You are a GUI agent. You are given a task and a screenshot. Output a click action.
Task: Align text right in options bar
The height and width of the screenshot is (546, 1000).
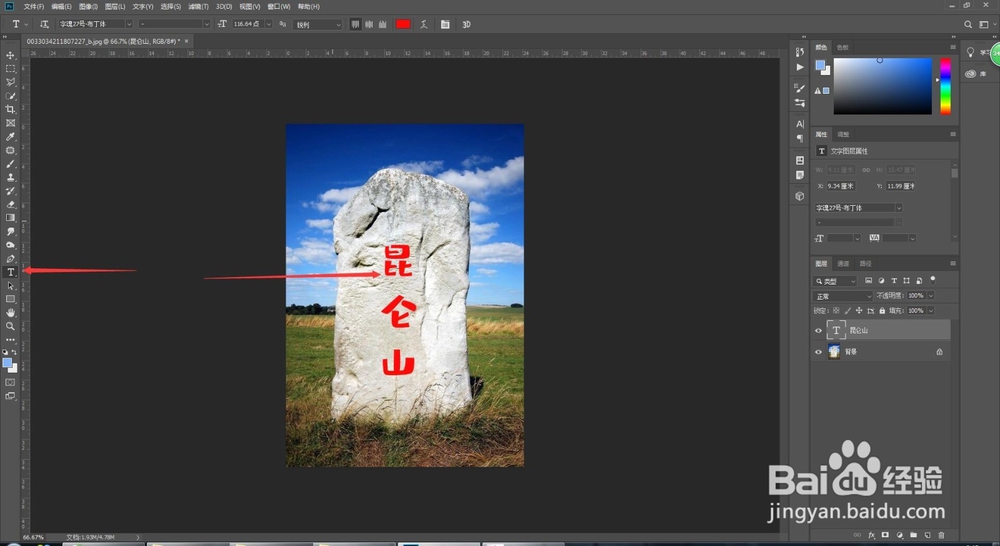[383, 24]
